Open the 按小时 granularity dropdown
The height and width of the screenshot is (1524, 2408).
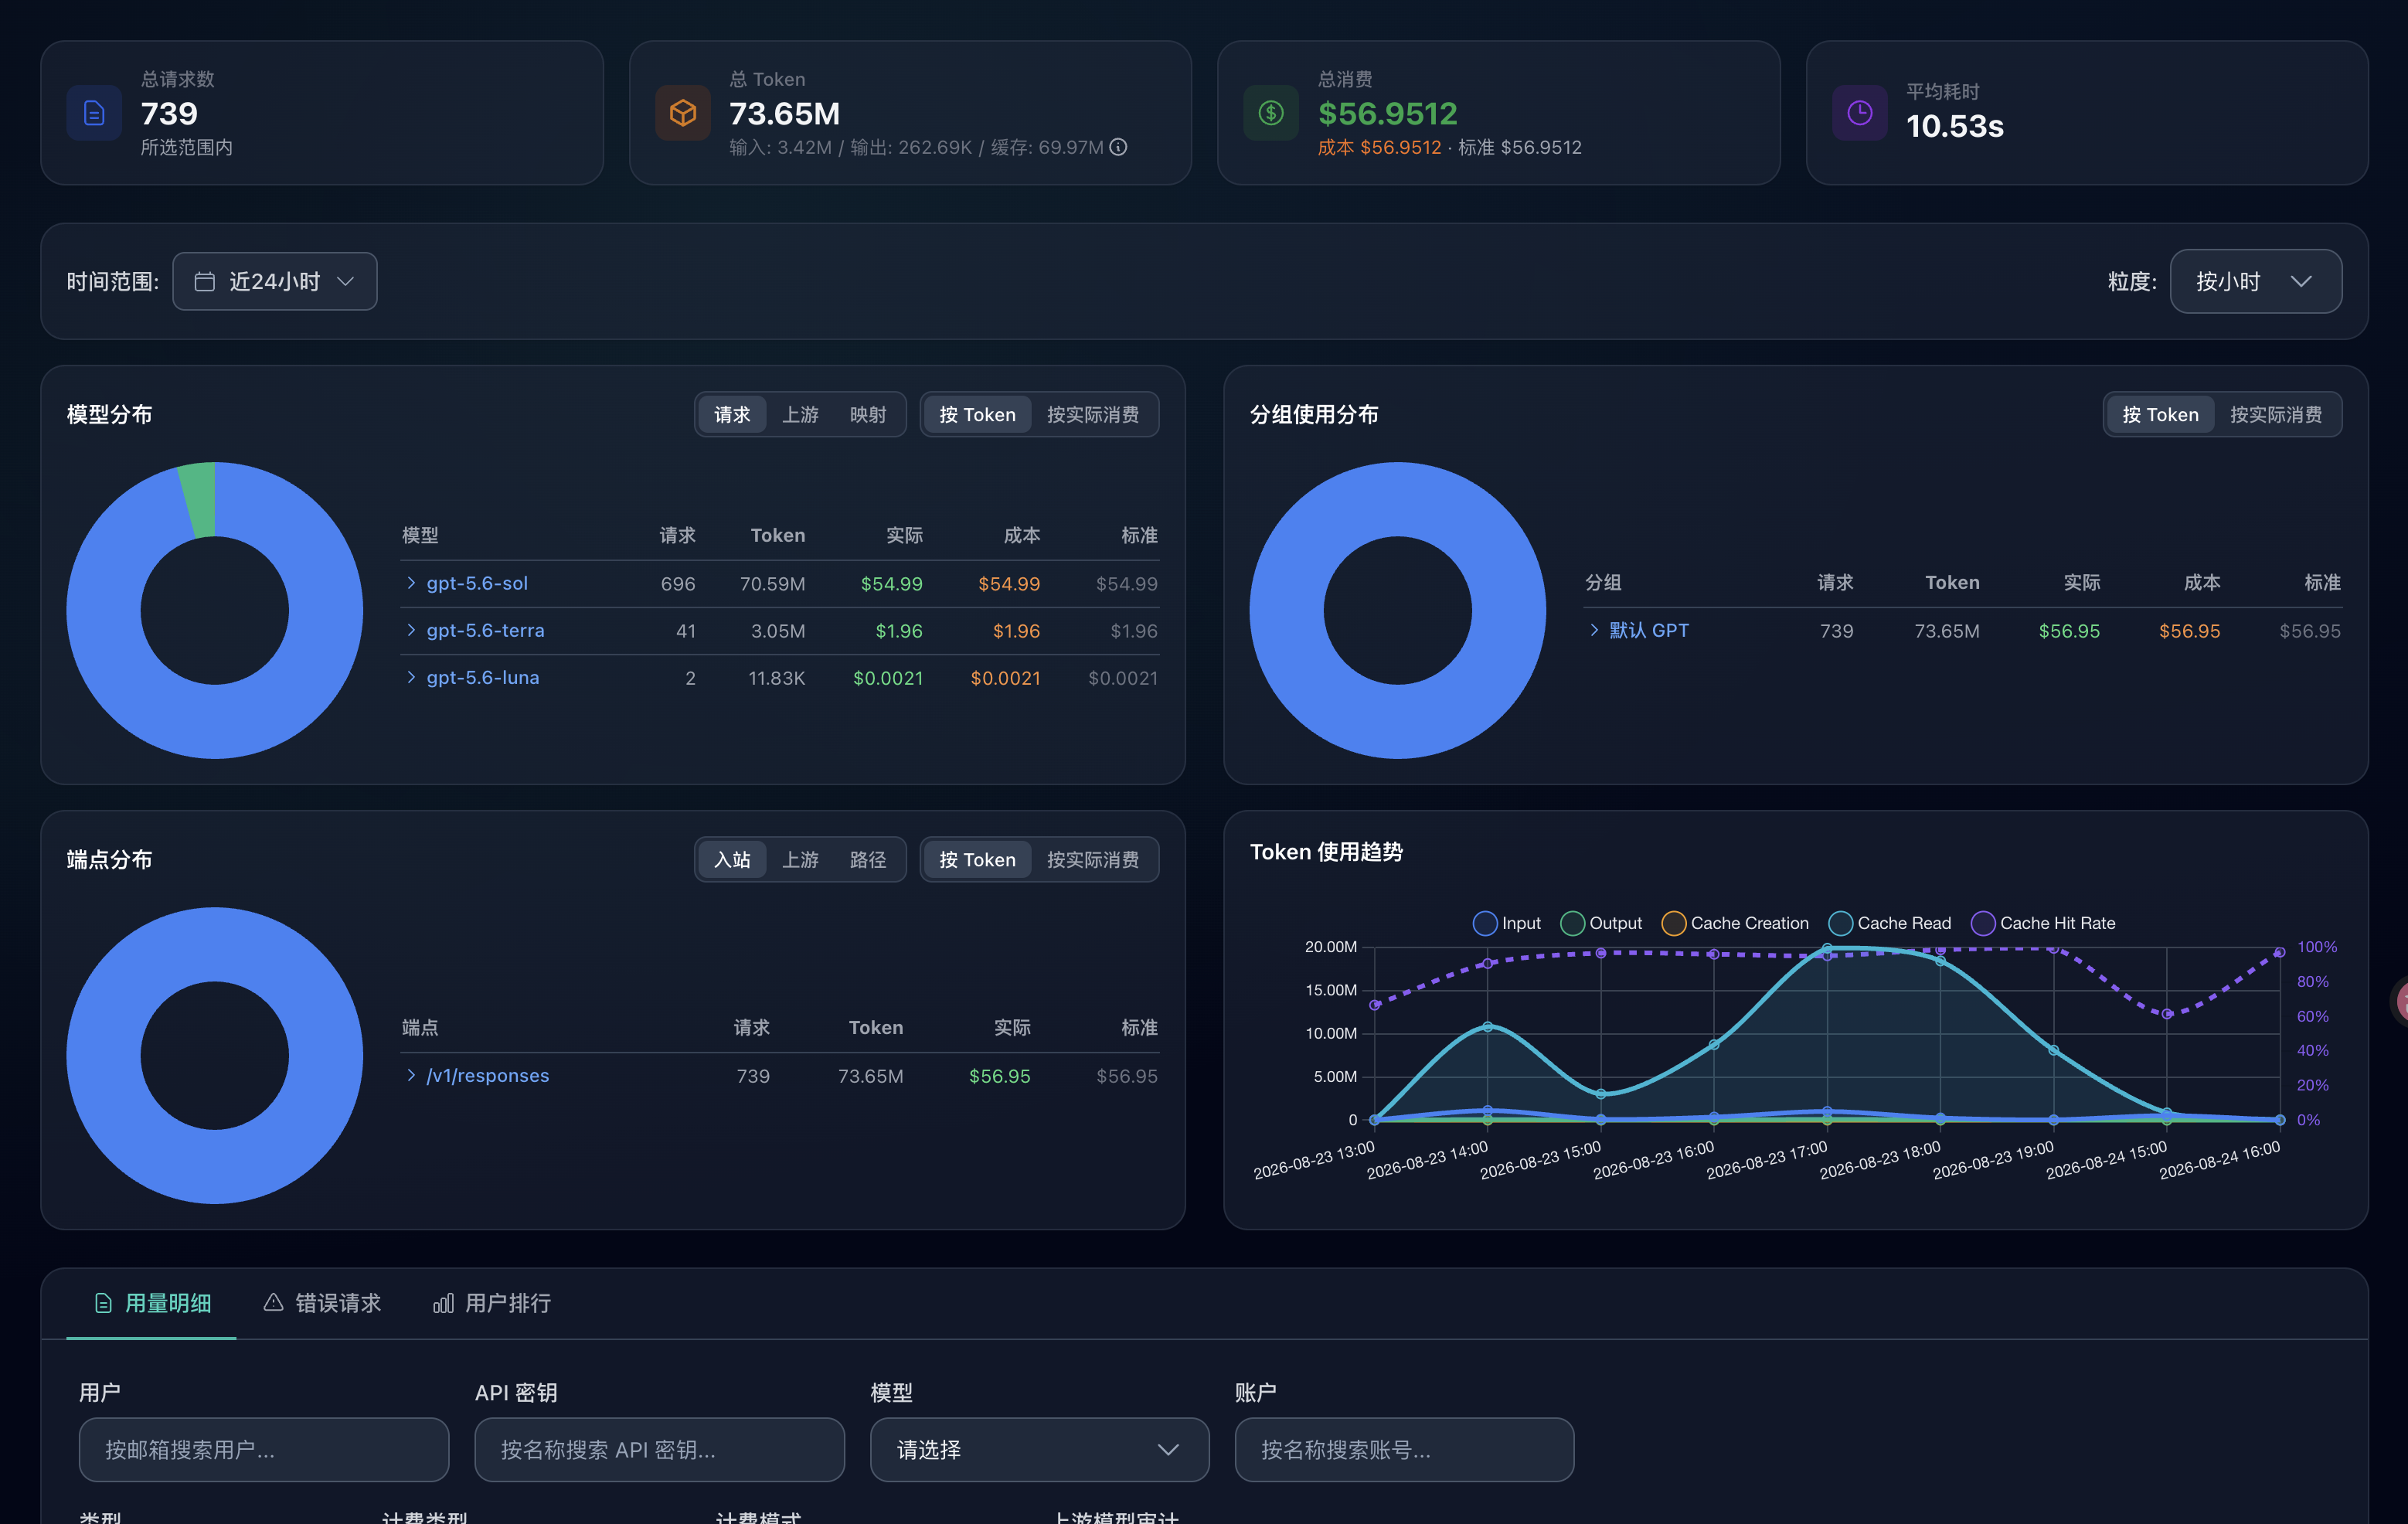(2255, 281)
